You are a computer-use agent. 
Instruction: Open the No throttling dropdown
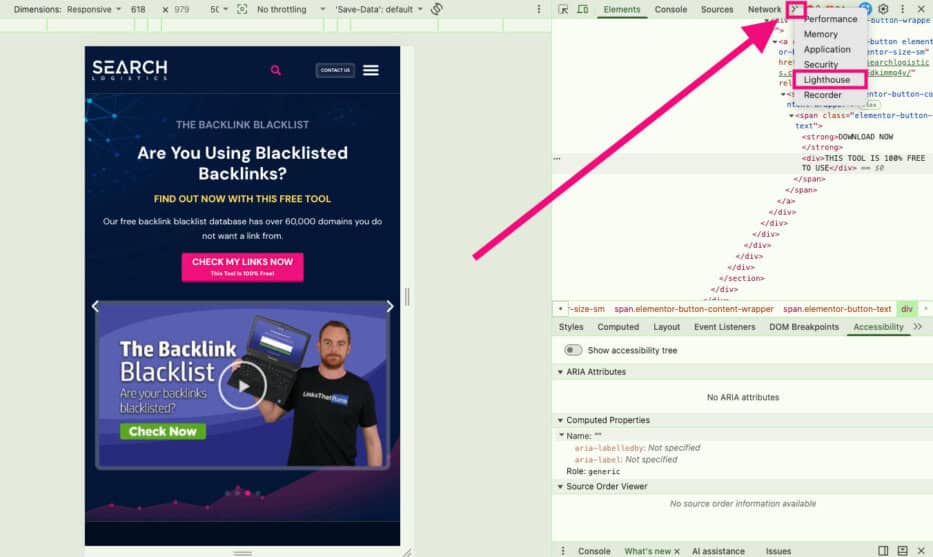291,10
